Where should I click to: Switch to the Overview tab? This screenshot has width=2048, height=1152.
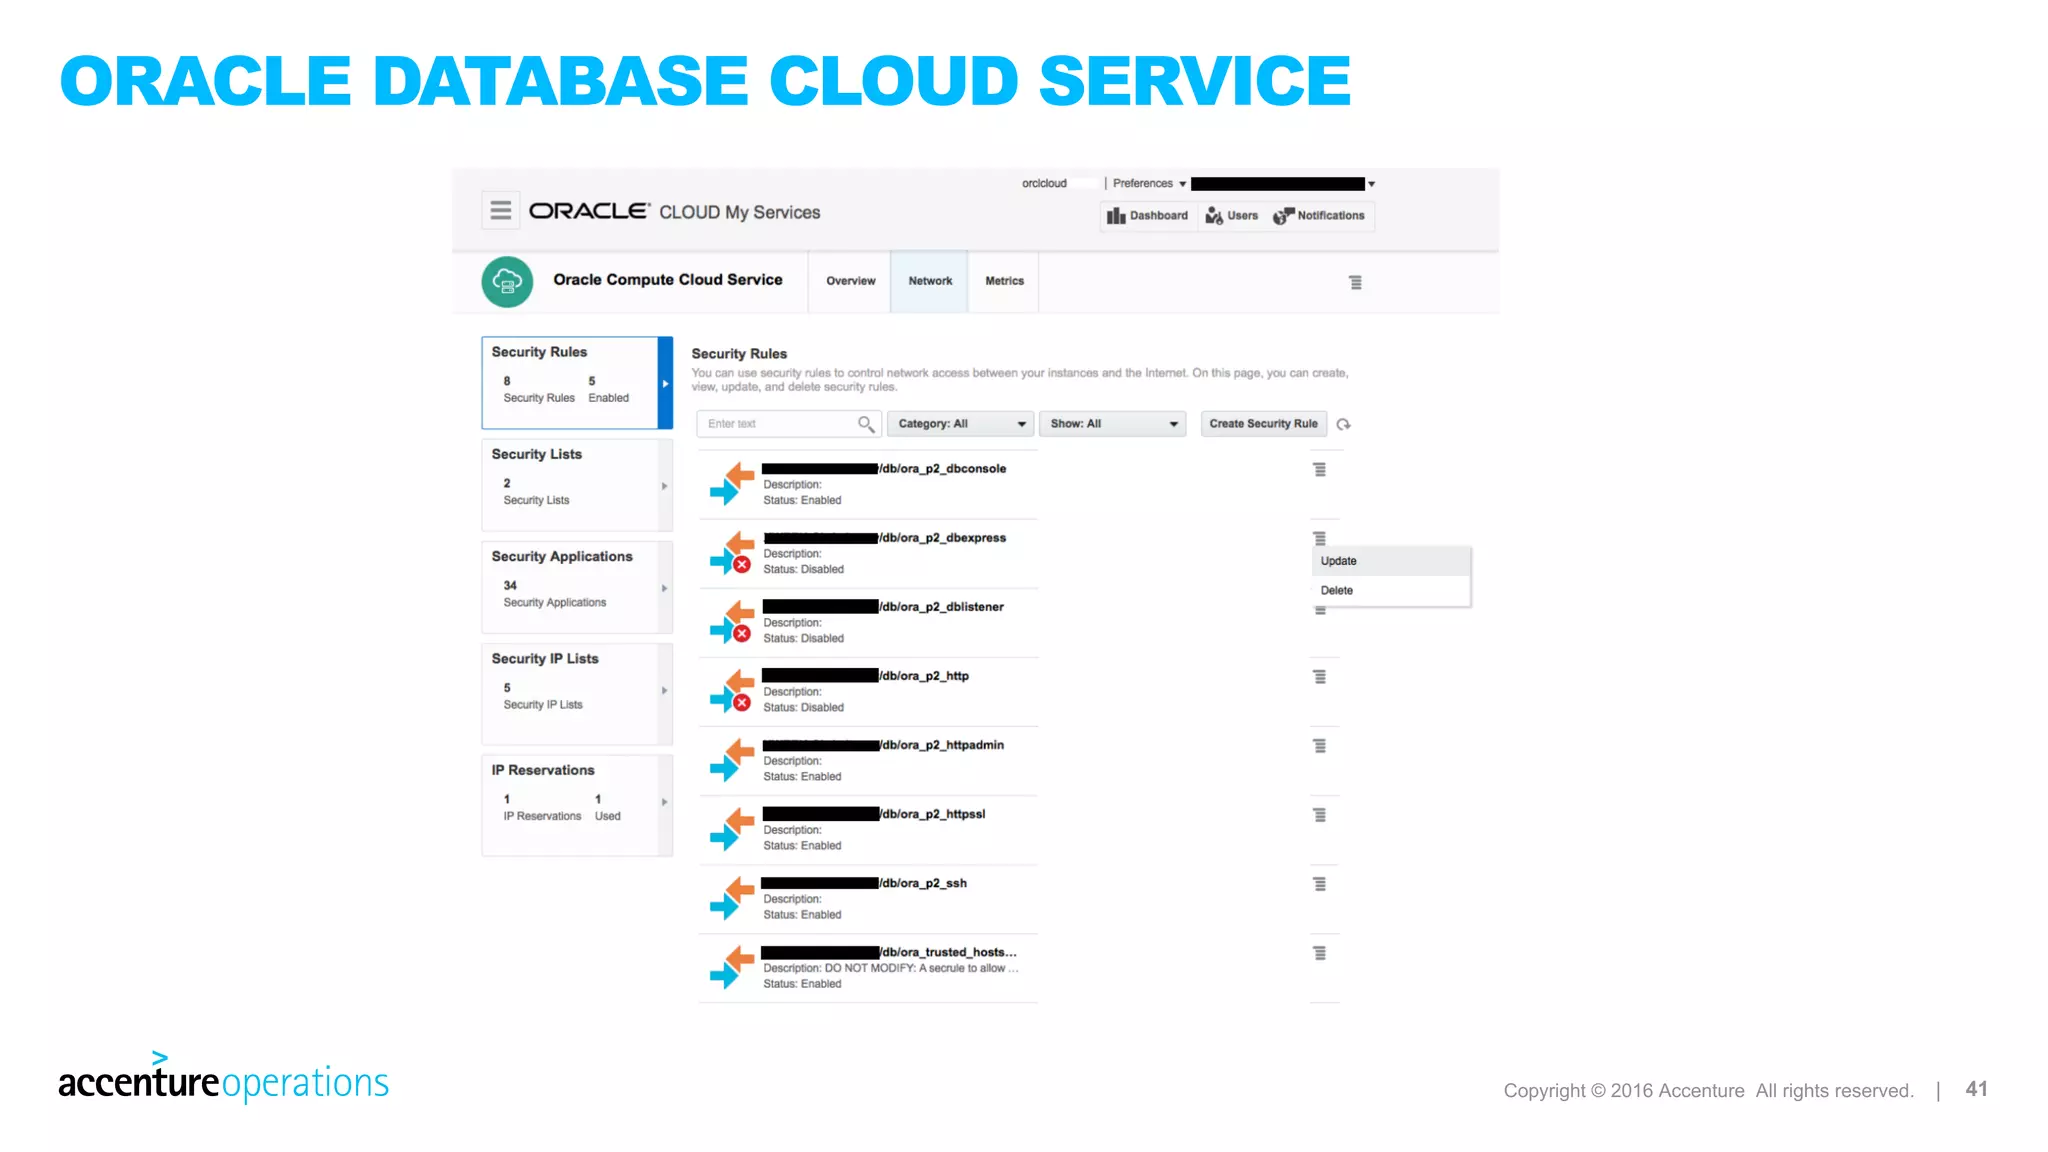pyautogui.click(x=850, y=281)
